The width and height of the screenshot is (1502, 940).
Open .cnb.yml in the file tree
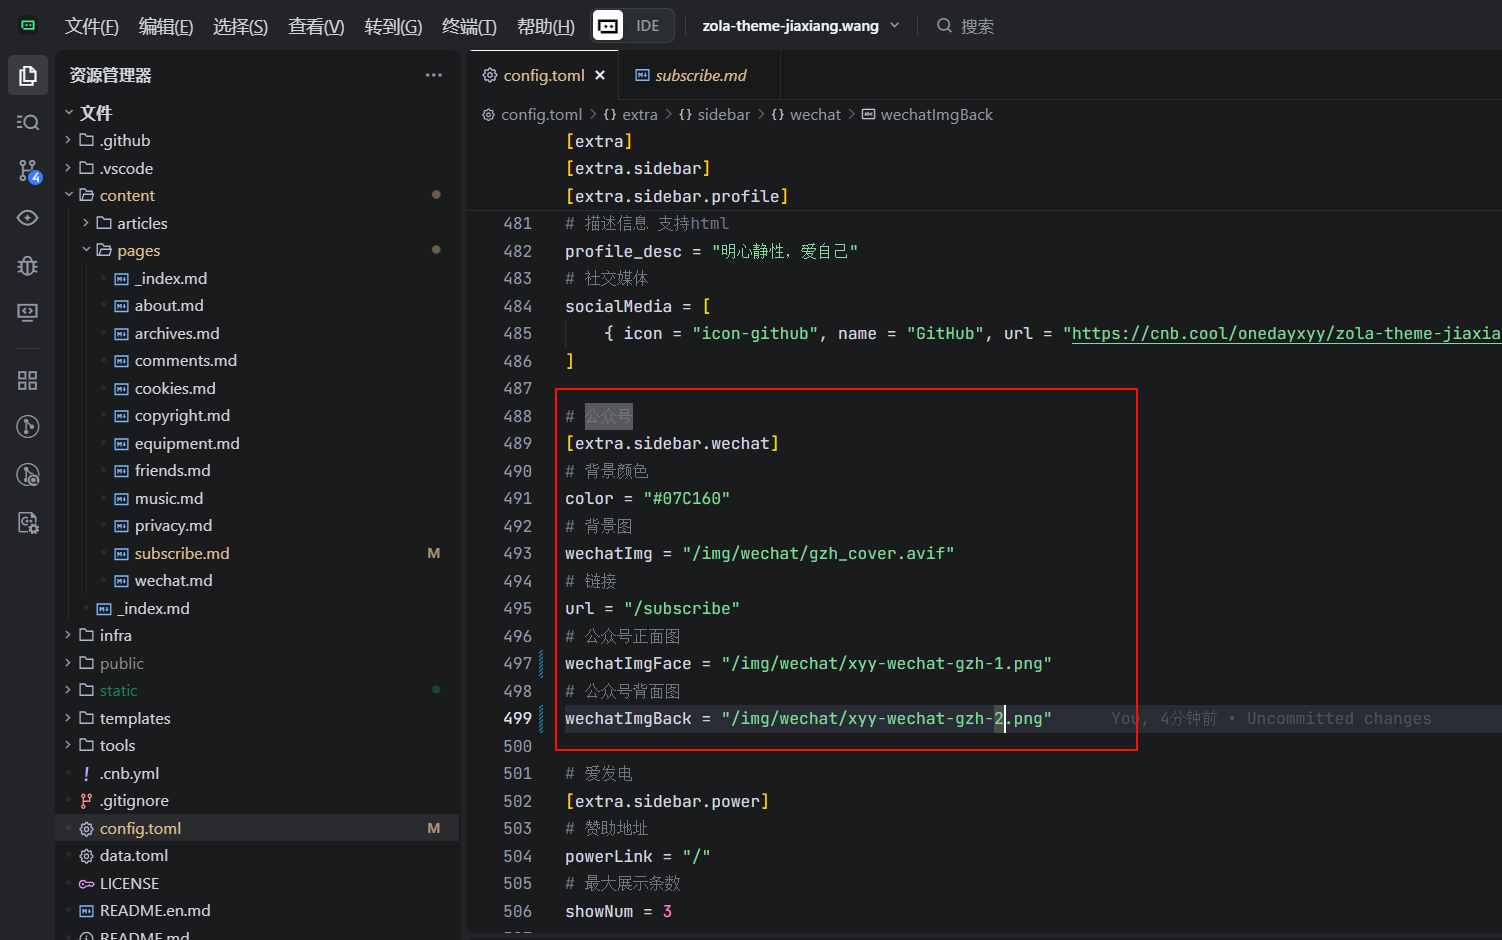129,773
